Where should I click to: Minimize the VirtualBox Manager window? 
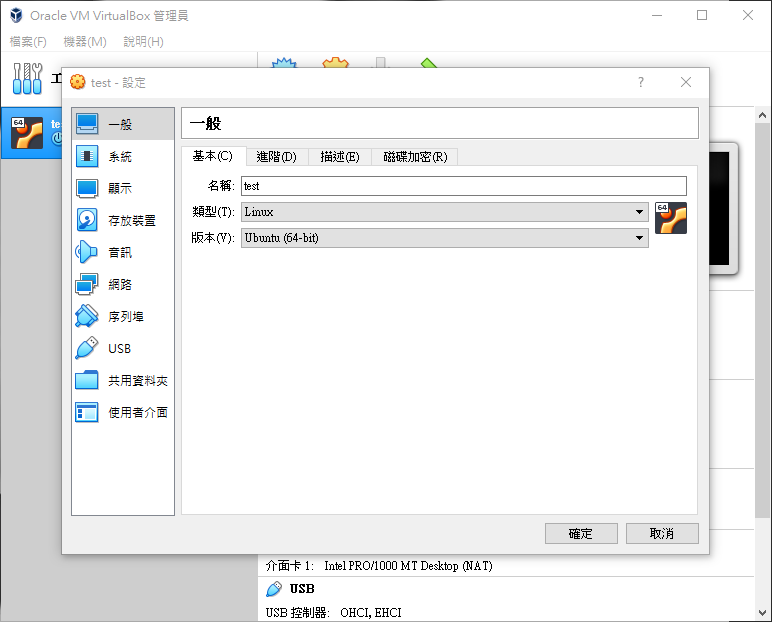(657, 15)
